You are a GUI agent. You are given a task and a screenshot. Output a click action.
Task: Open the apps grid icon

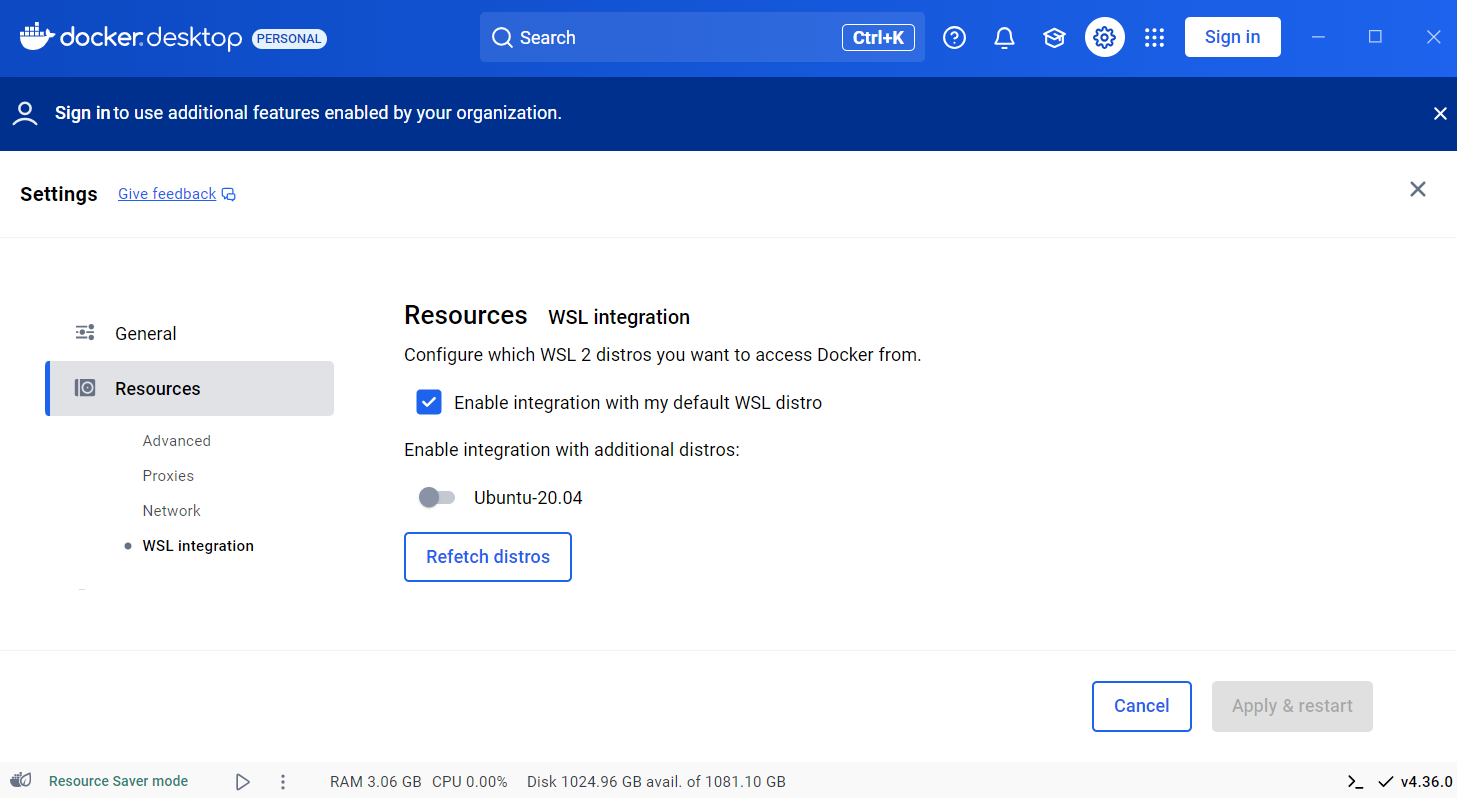pos(1154,38)
